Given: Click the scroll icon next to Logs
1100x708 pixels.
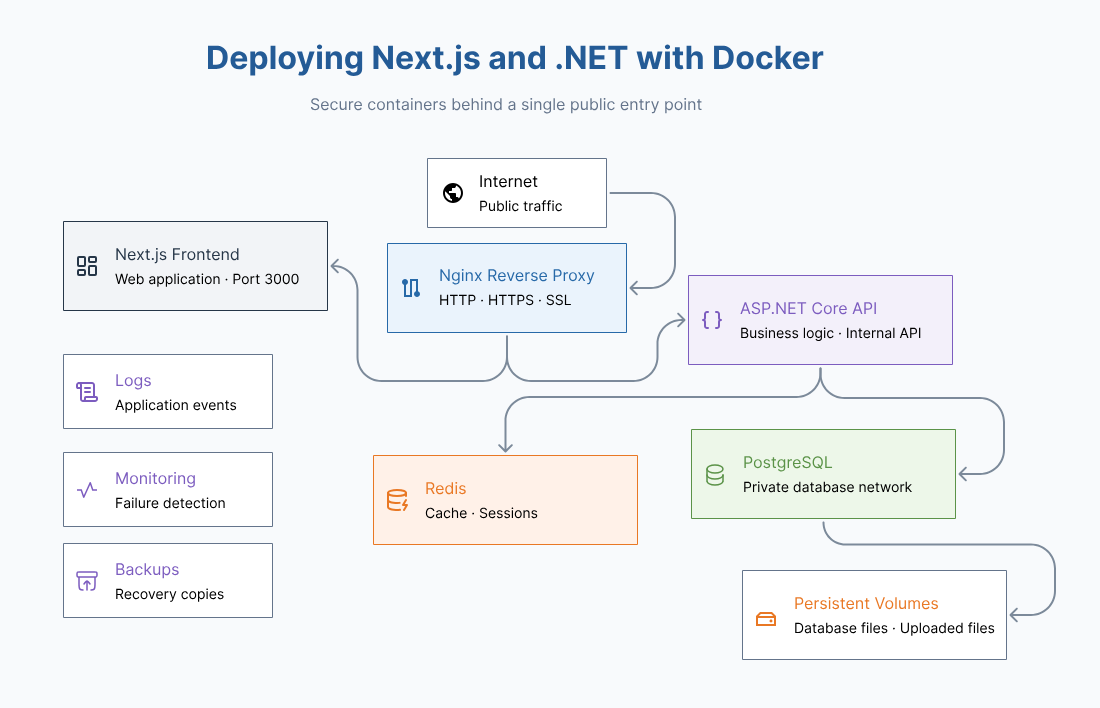Looking at the screenshot, I should click(87, 392).
